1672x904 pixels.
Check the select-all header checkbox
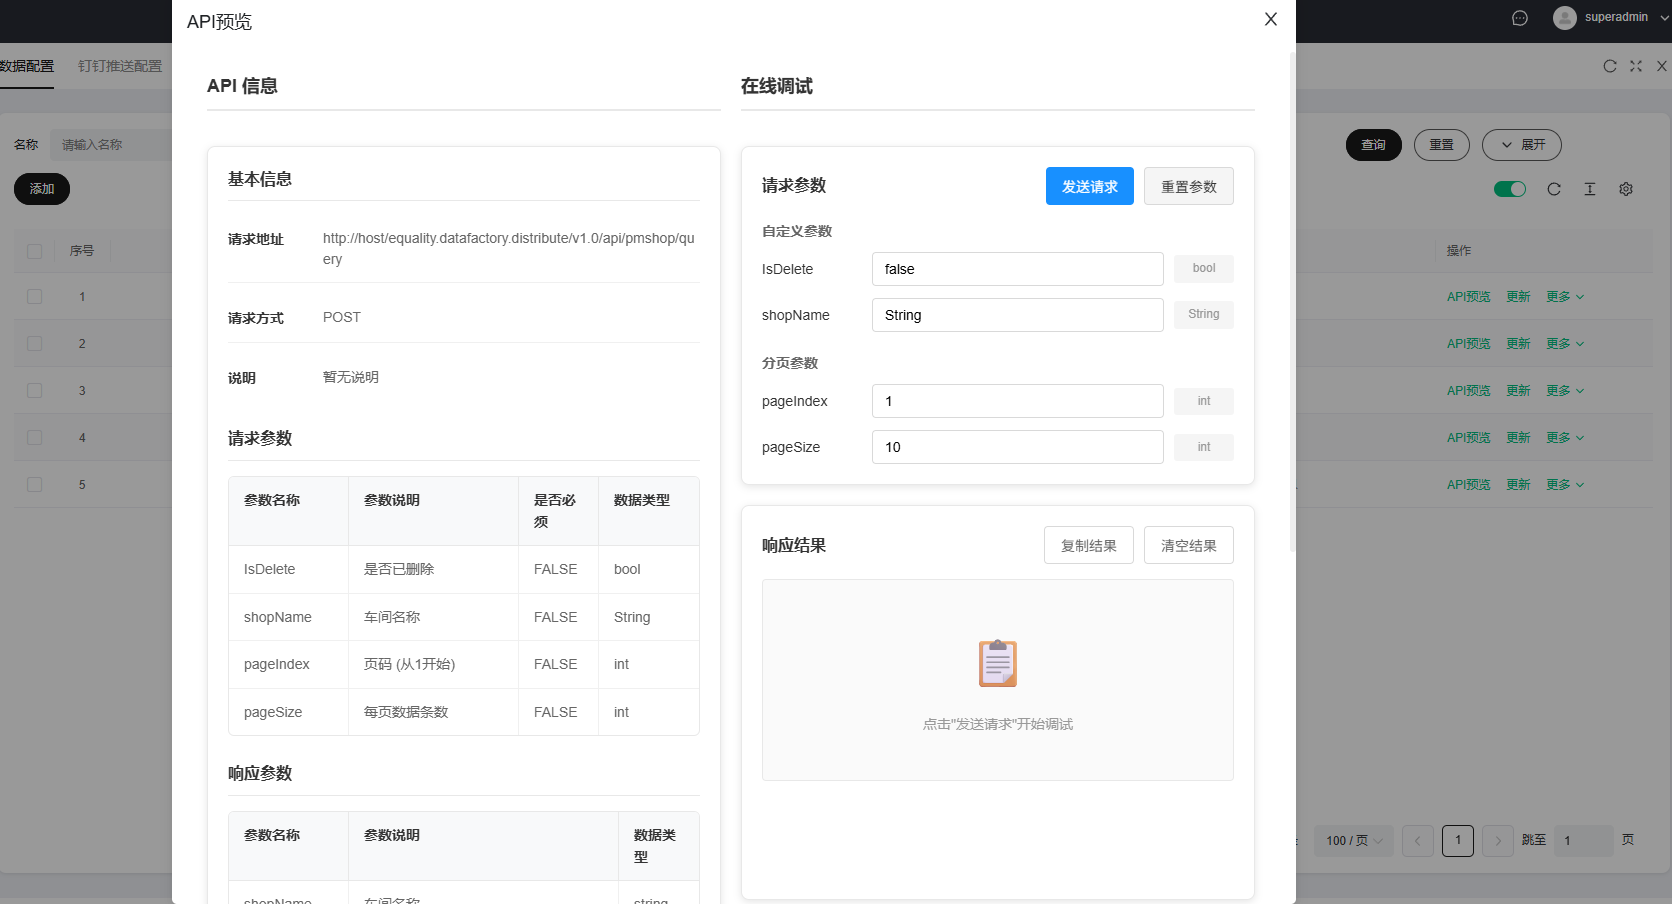(35, 251)
